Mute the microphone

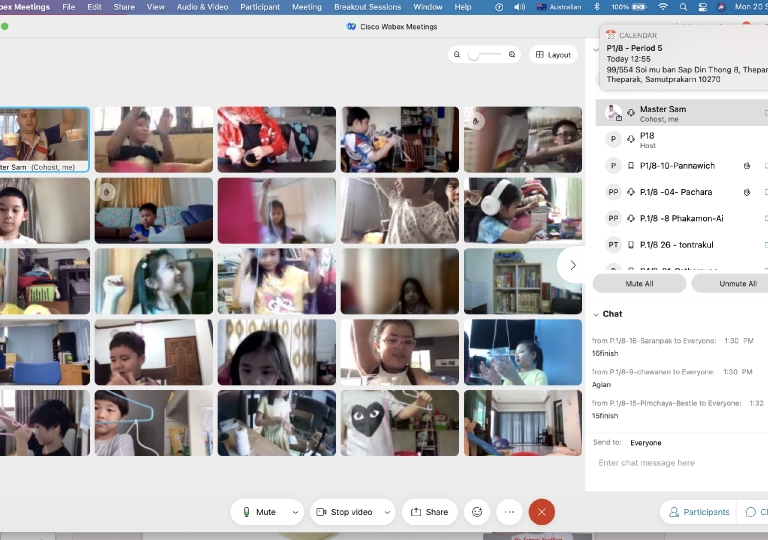tap(260, 512)
